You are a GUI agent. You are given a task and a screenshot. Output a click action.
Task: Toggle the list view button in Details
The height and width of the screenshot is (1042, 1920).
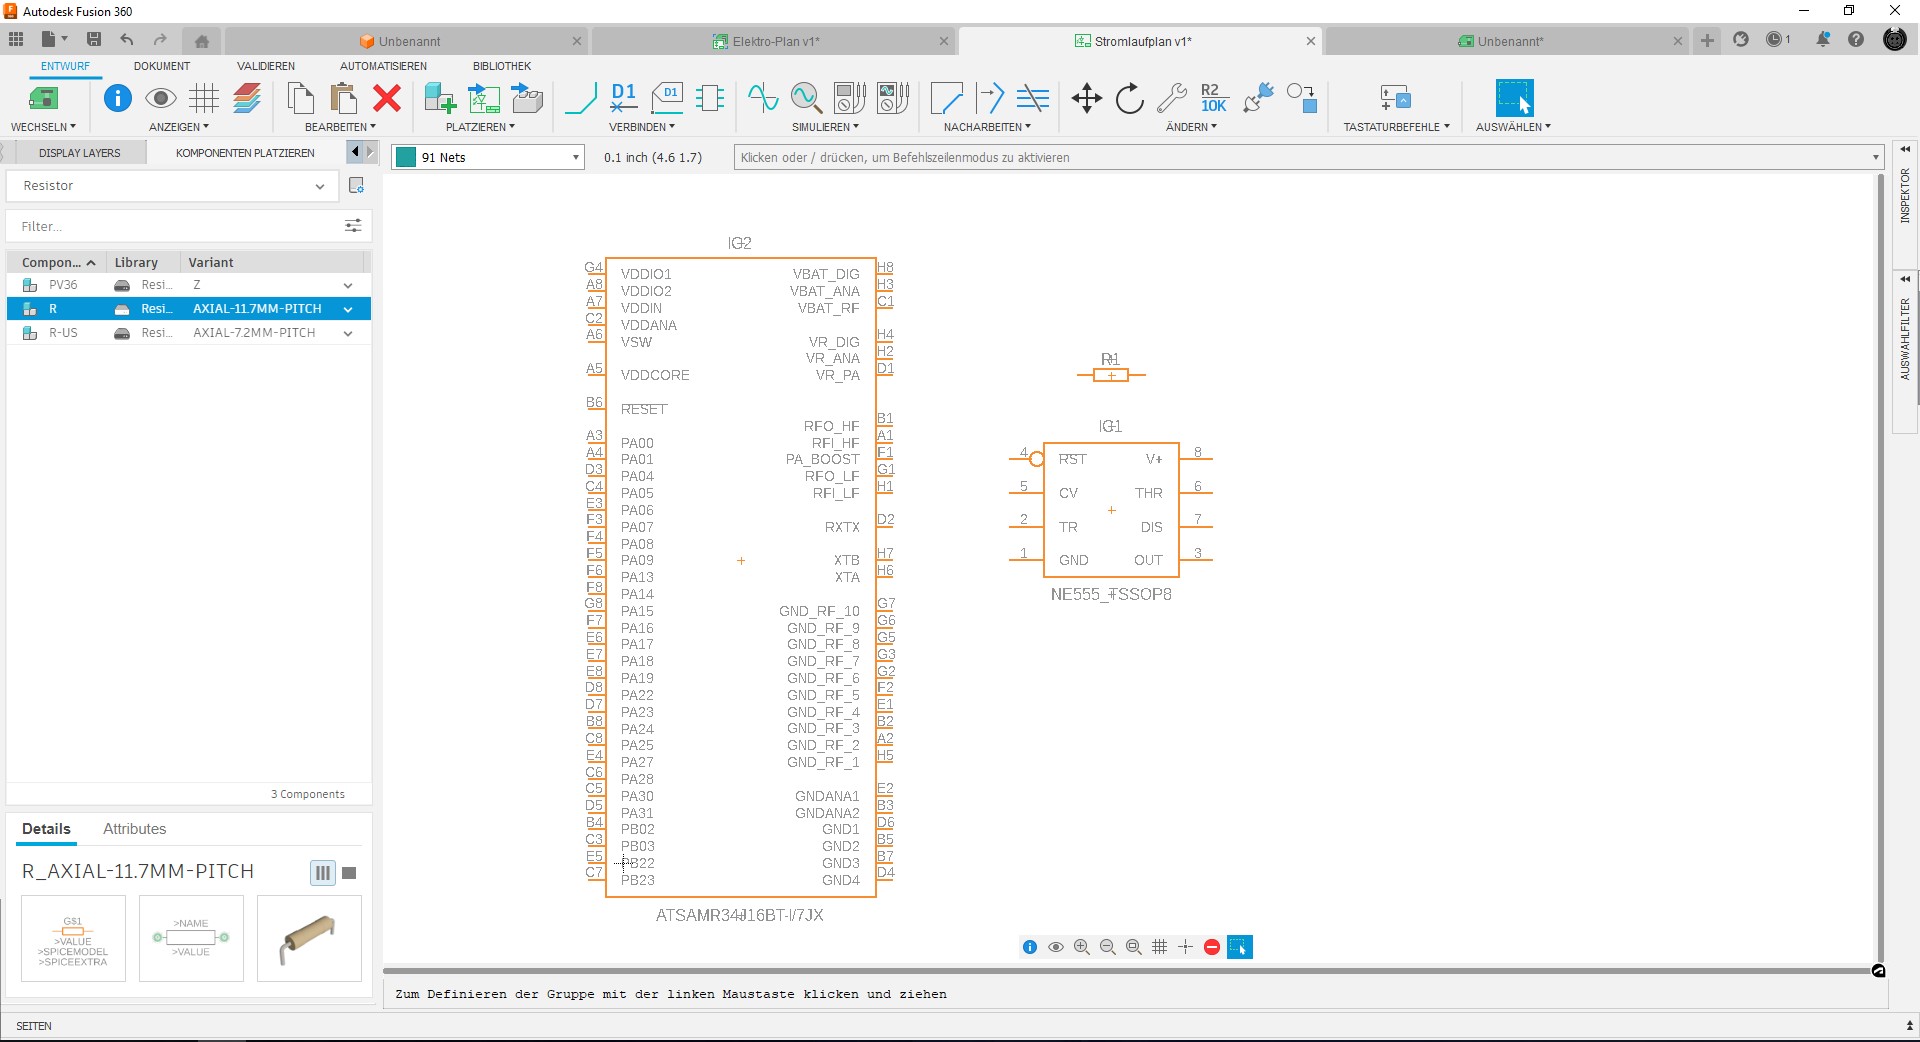pos(323,873)
